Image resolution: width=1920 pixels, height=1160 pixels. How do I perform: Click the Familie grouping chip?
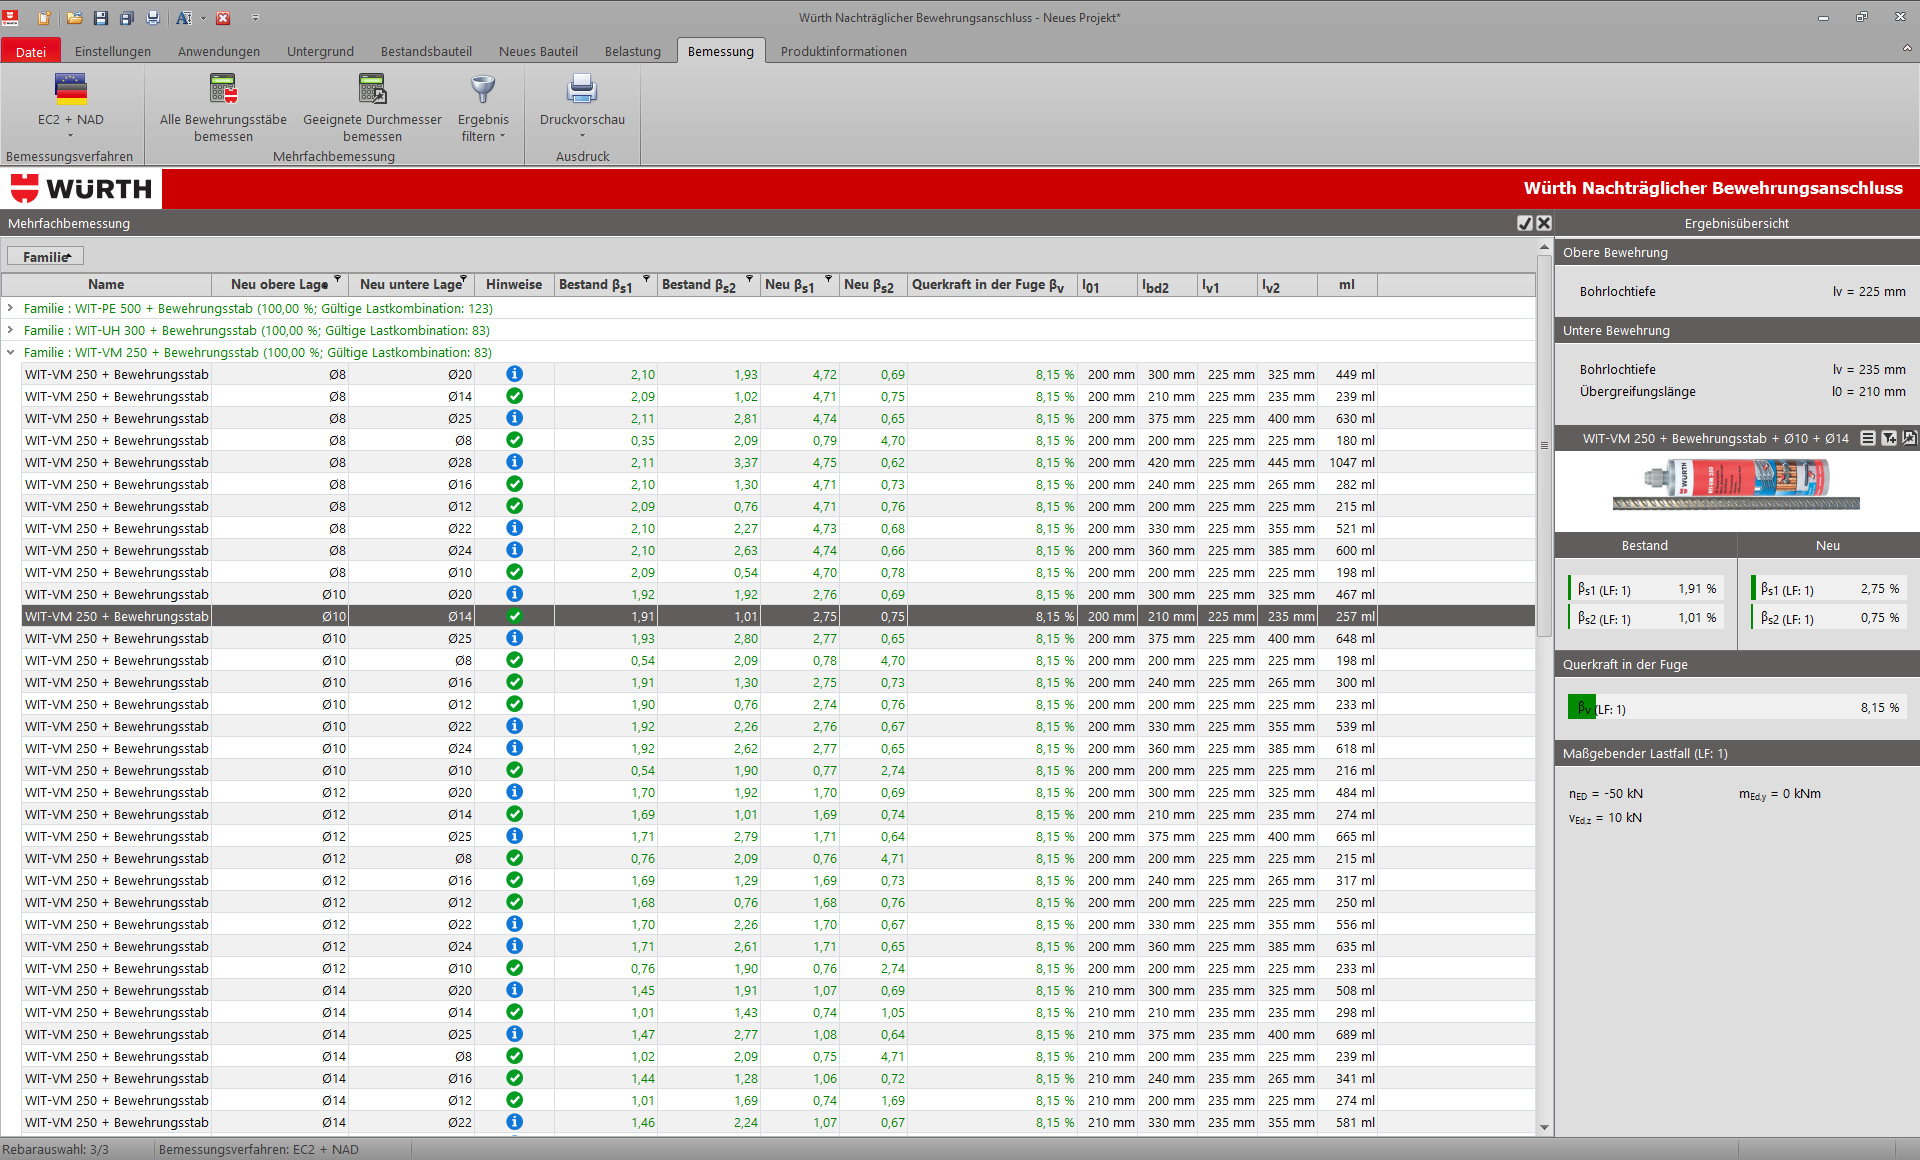click(46, 257)
